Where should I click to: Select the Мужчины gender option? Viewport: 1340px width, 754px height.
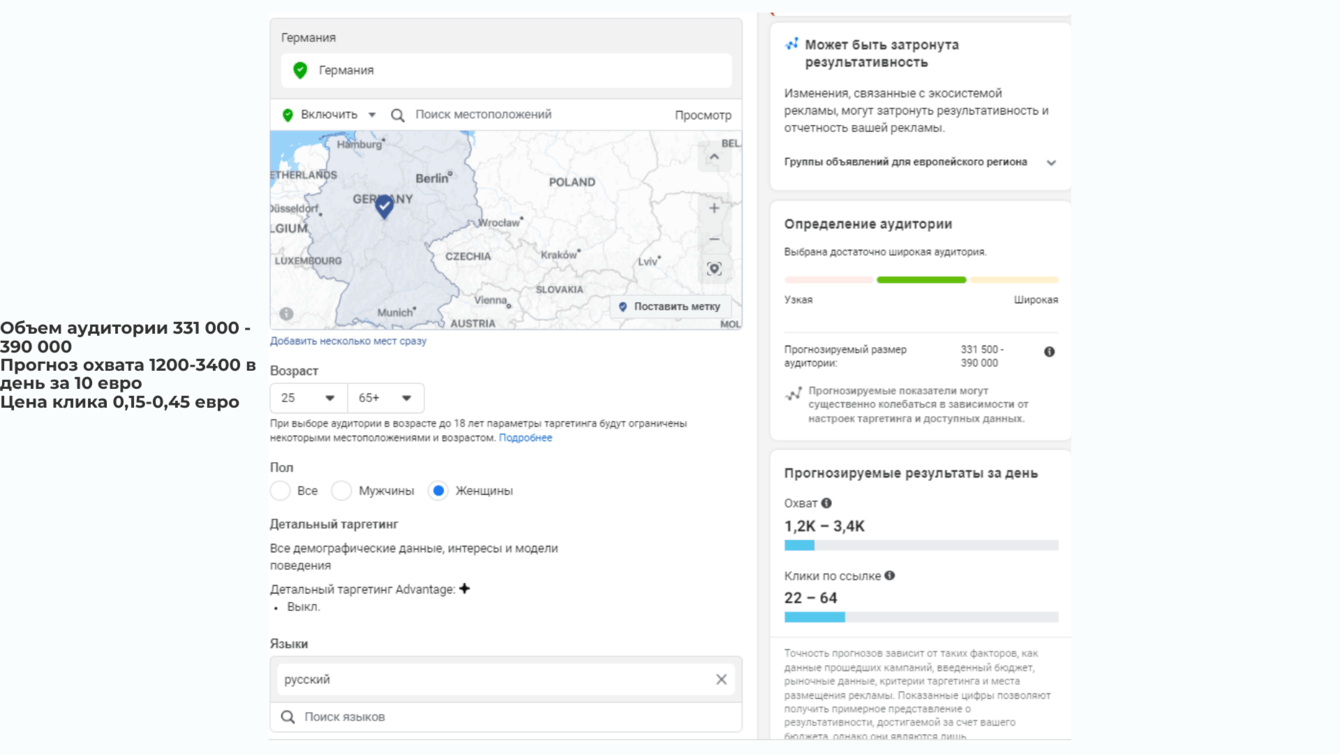tap(342, 491)
